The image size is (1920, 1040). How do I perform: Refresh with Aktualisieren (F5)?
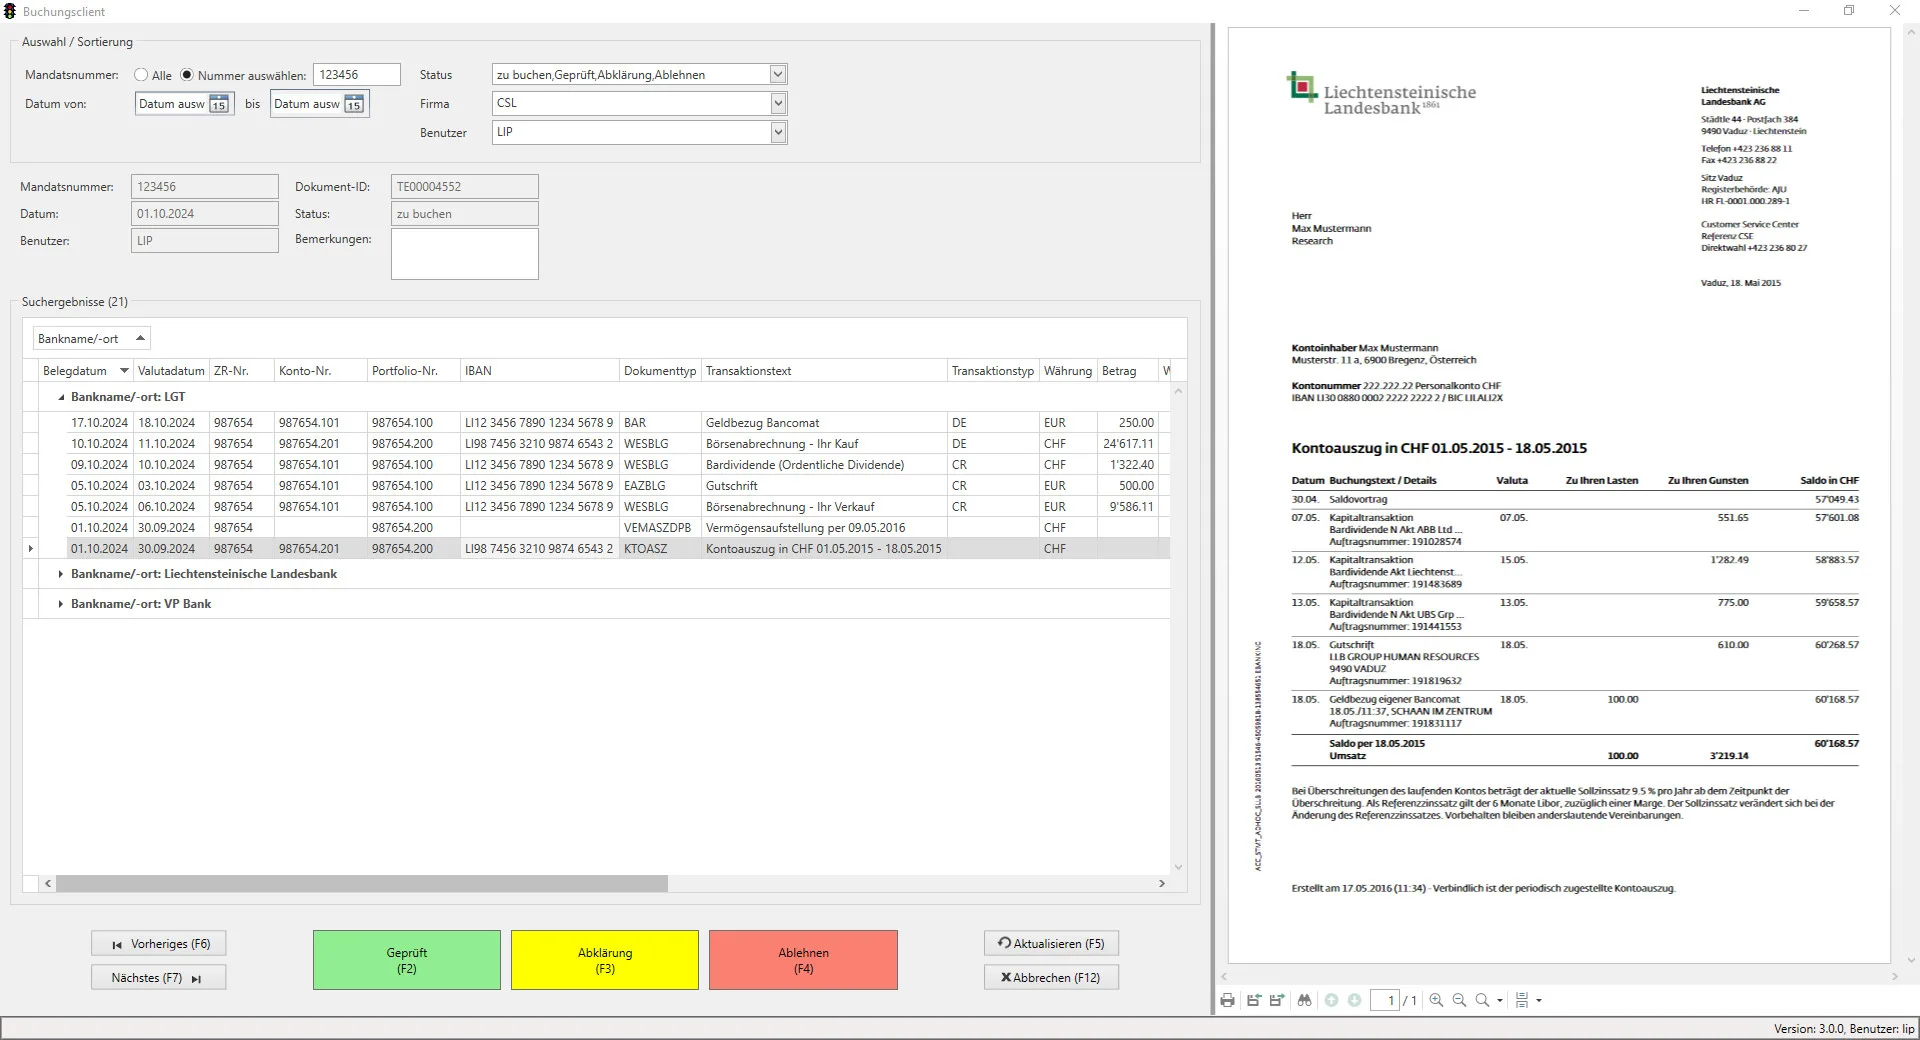pyautogui.click(x=1051, y=944)
